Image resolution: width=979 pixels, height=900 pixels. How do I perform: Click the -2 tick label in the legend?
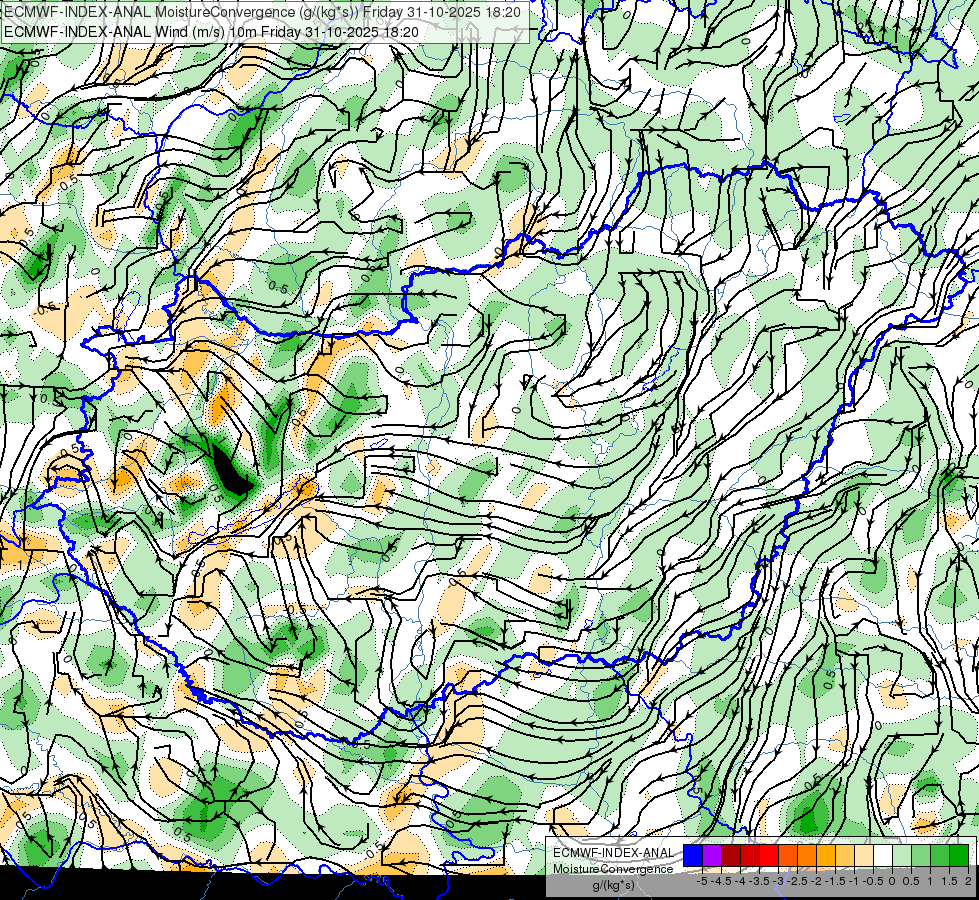pyautogui.click(x=817, y=881)
